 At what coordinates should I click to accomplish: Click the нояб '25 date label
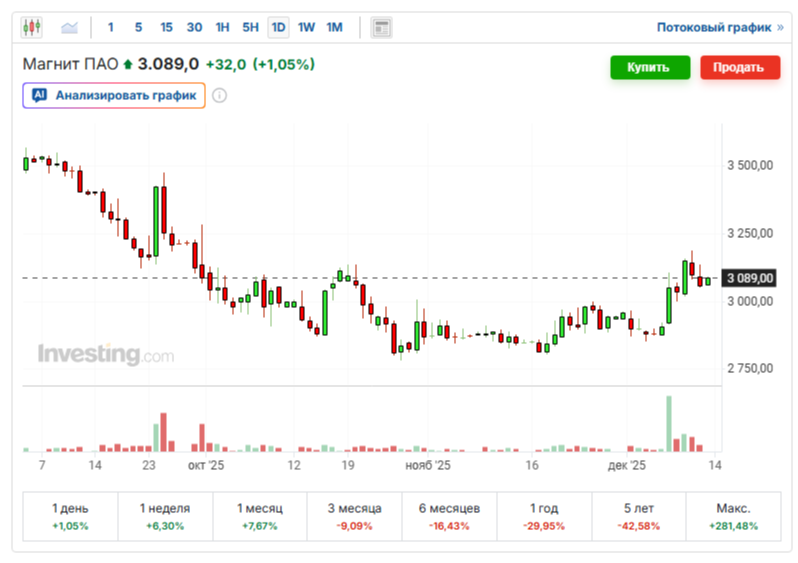point(428,465)
